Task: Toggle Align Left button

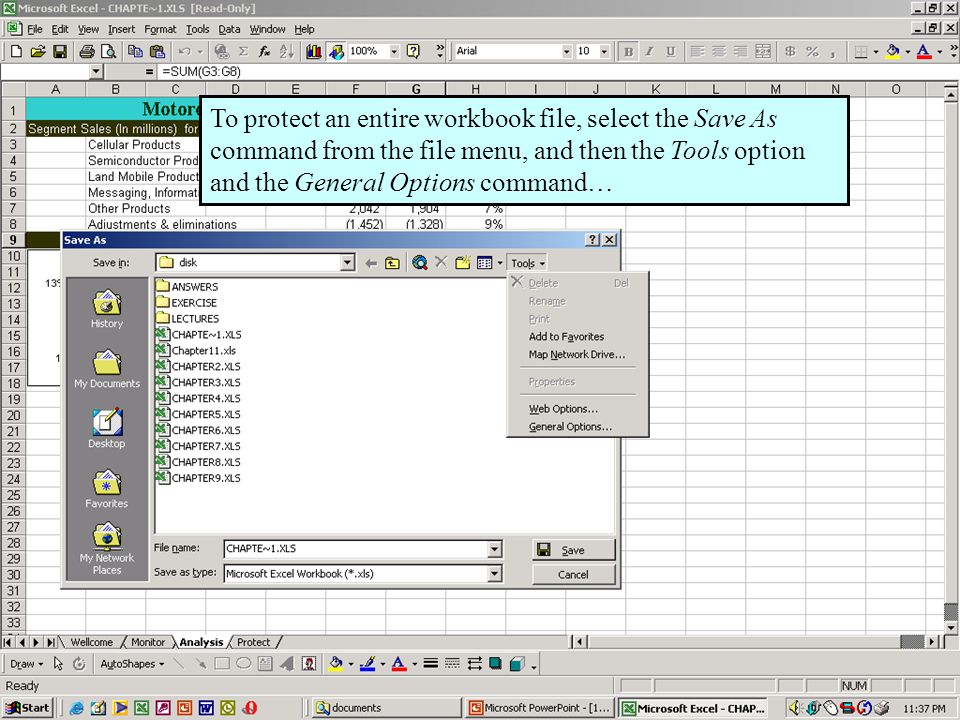Action: [x=697, y=51]
